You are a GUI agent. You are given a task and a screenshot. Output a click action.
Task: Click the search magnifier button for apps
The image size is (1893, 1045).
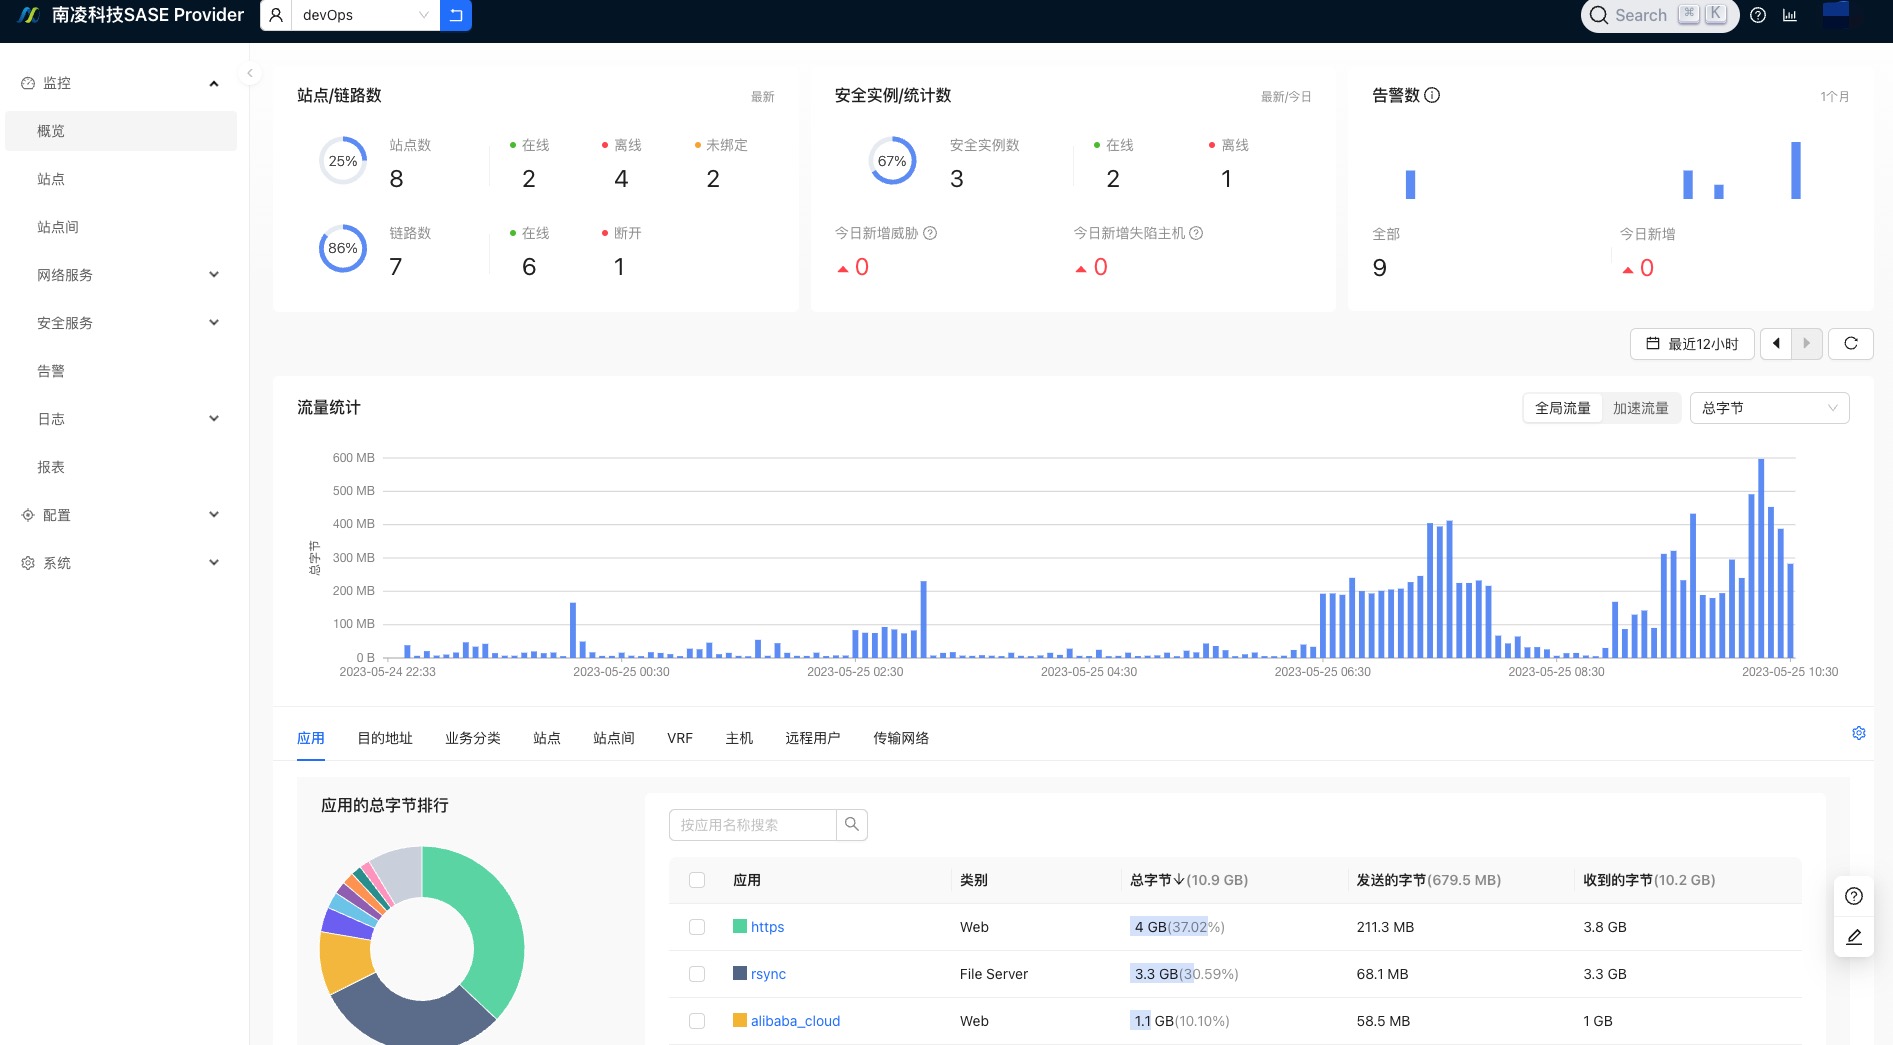tap(852, 825)
